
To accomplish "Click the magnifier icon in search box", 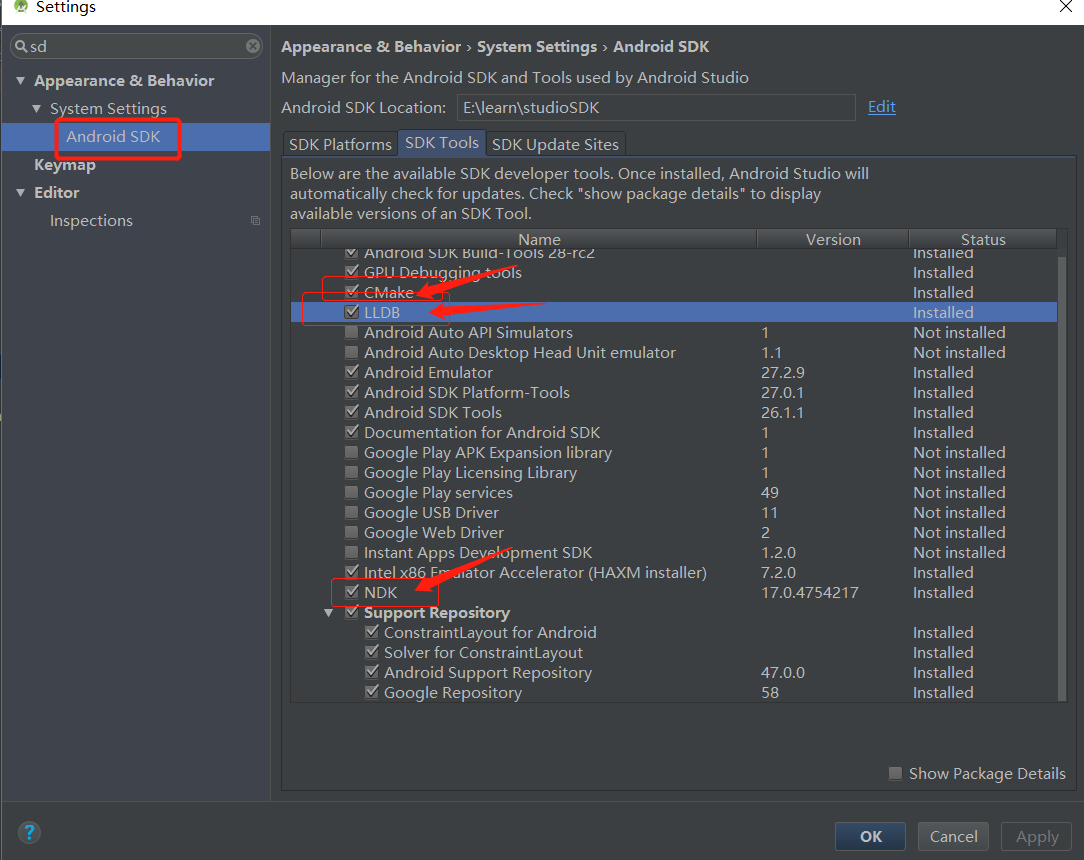I will pyautogui.click(x=21, y=46).
